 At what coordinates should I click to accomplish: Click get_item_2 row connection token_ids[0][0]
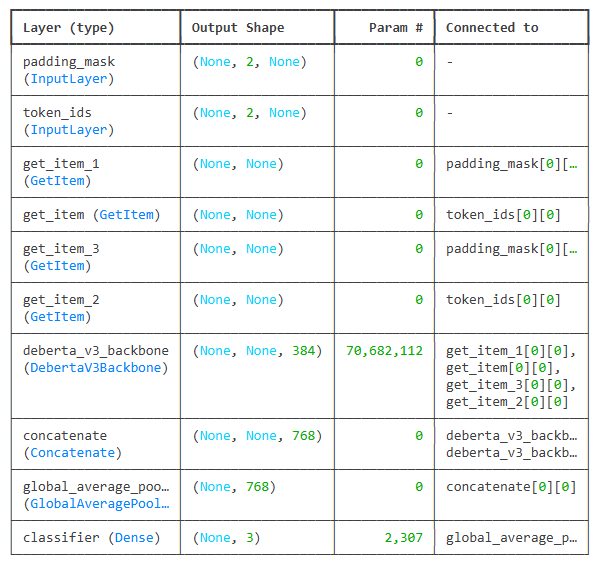pyautogui.click(x=503, y=300)
